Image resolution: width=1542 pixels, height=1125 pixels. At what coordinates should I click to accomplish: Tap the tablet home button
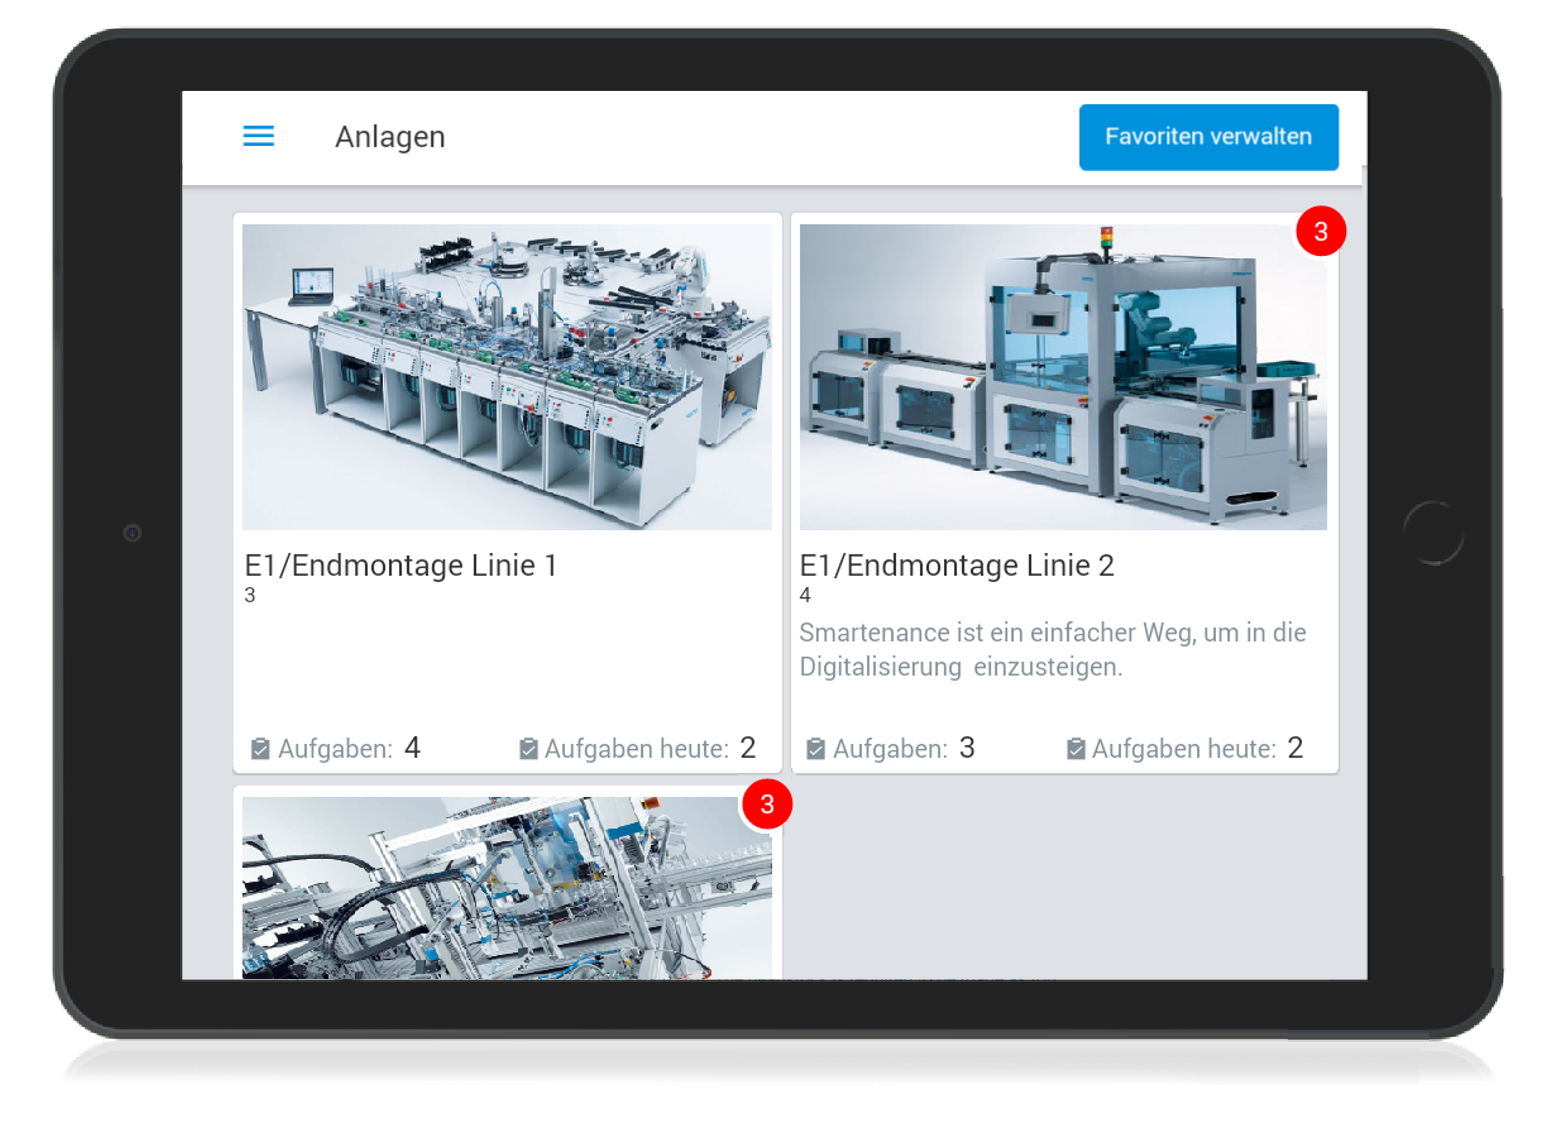point(1433,533)
